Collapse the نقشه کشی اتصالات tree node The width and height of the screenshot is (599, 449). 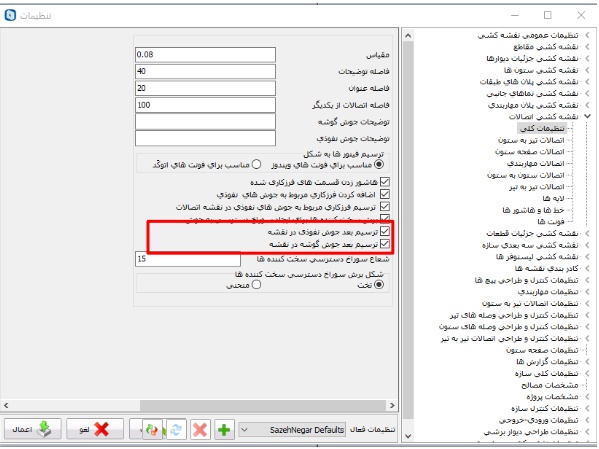588,116
